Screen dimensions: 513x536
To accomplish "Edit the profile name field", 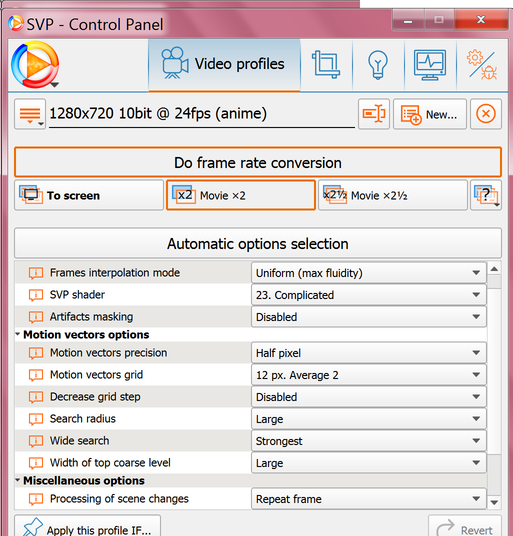I will (202, 114).
